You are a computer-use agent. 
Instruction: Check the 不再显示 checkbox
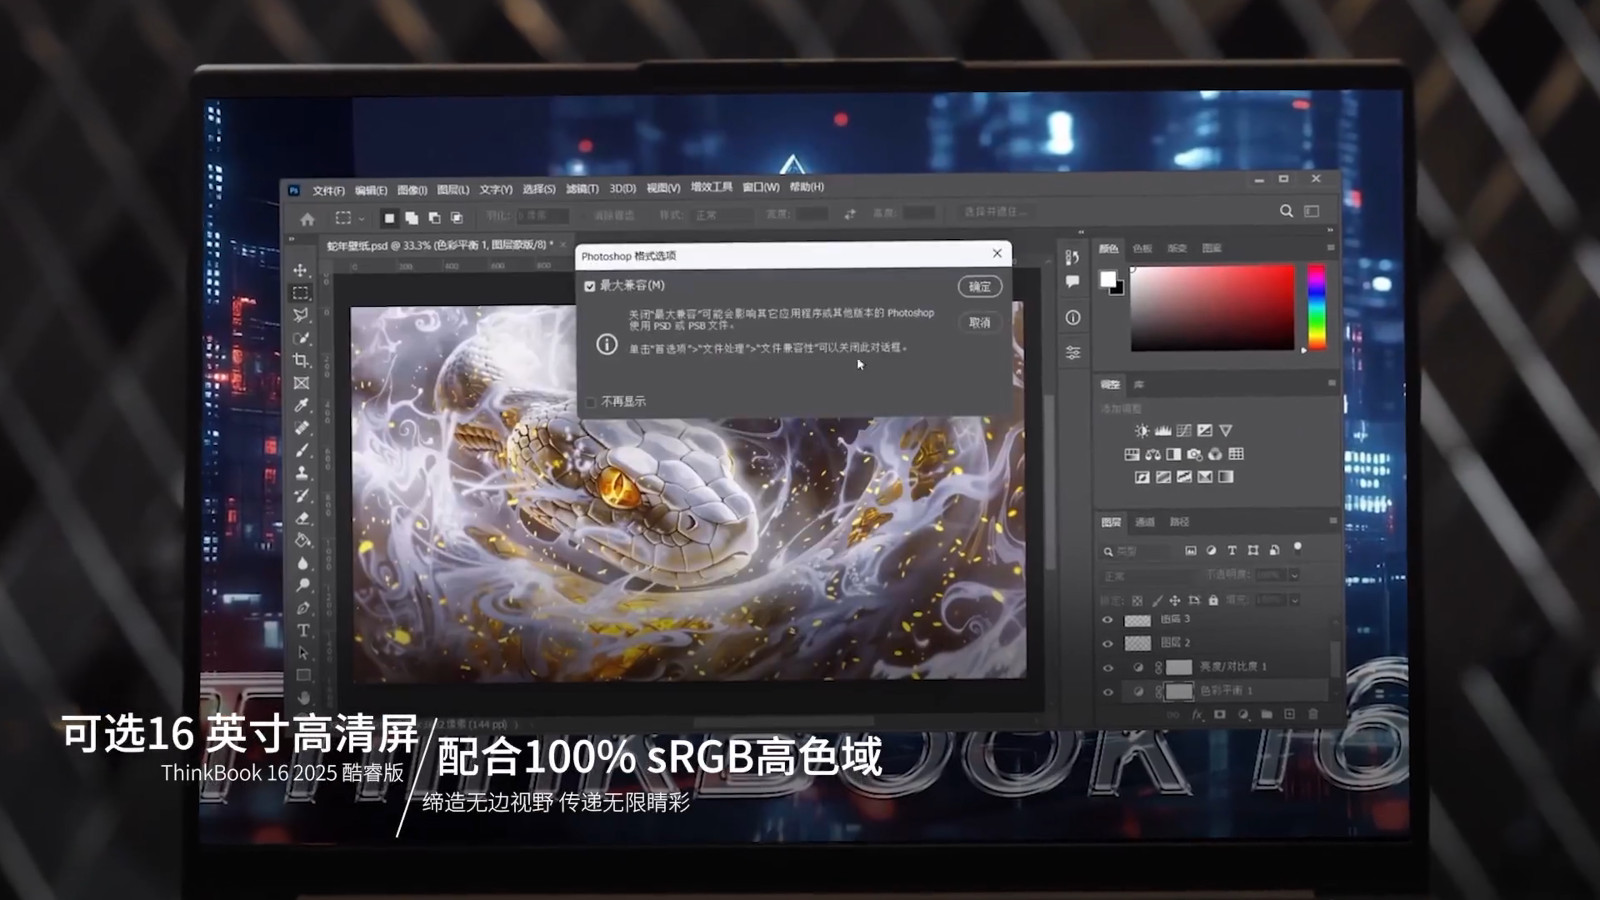click(591, 402)
